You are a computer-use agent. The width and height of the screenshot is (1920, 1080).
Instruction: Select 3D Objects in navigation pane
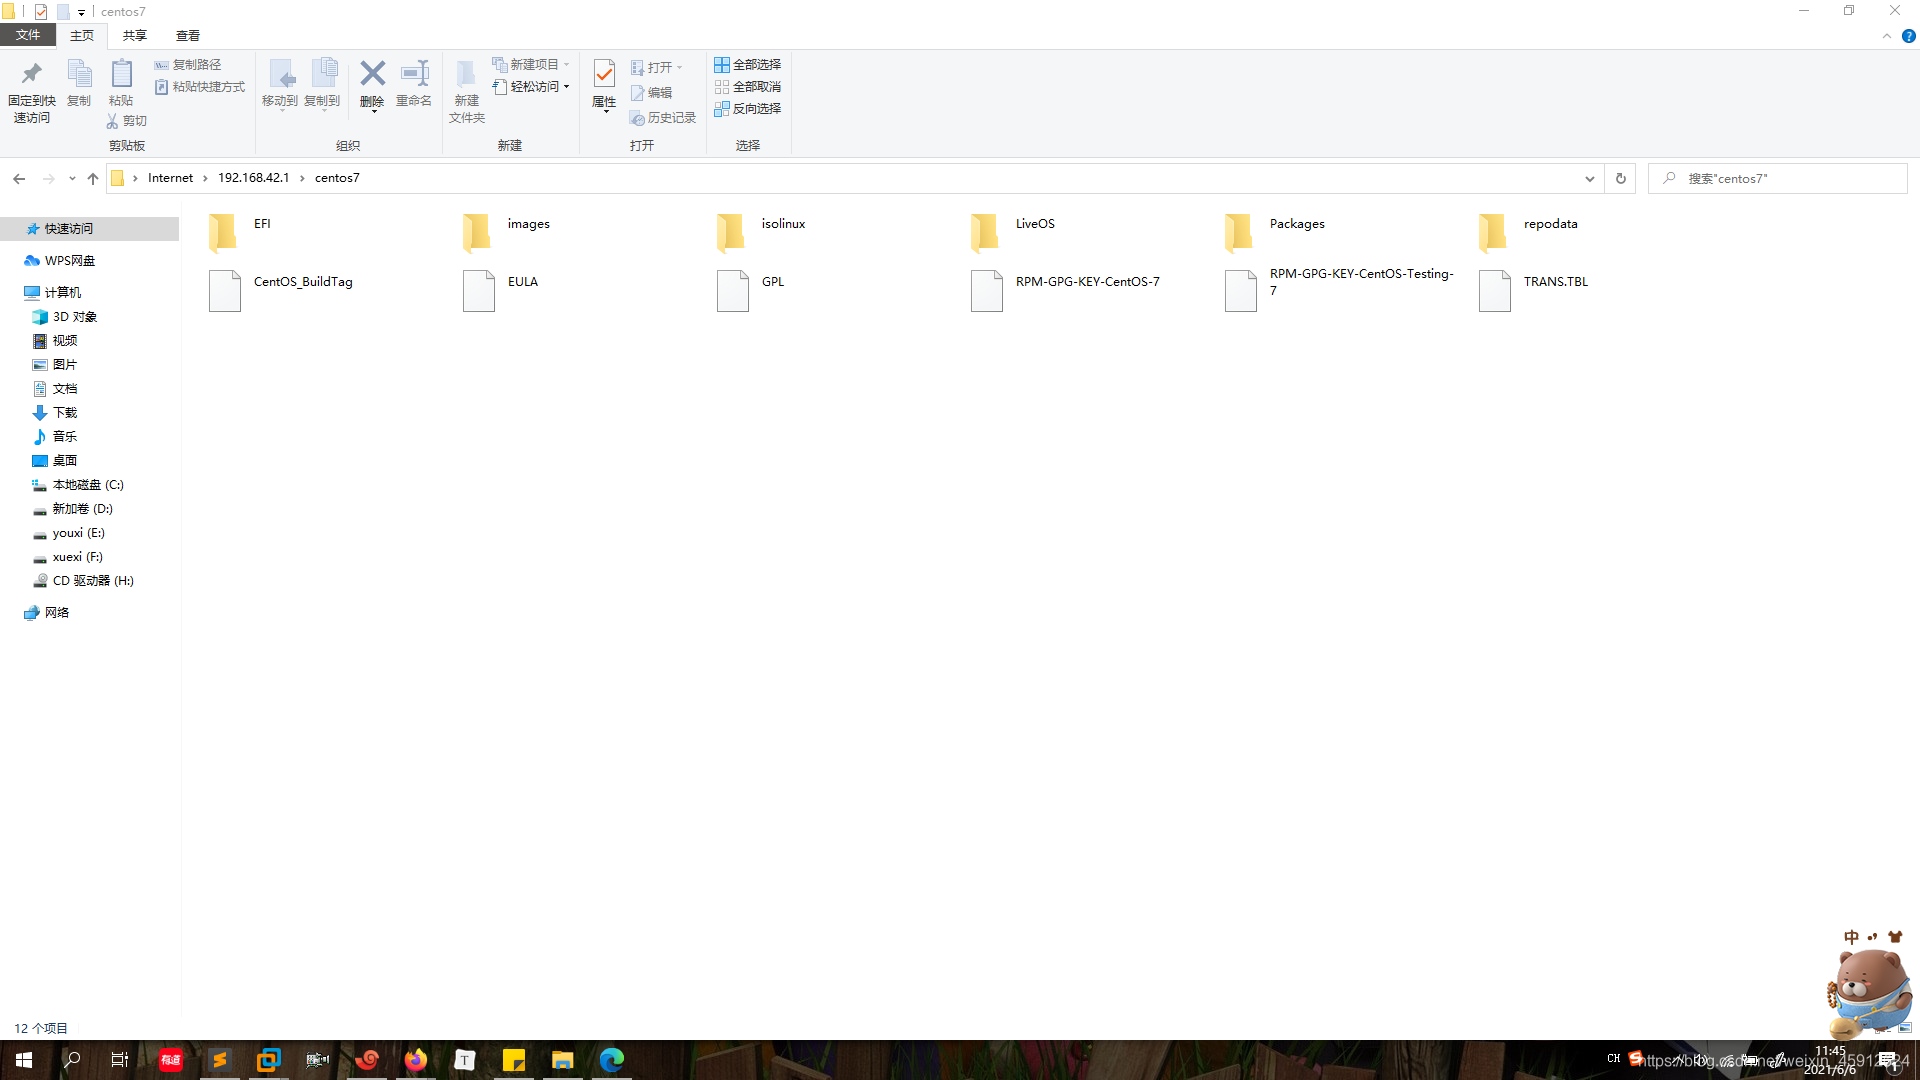pos(65,317)
